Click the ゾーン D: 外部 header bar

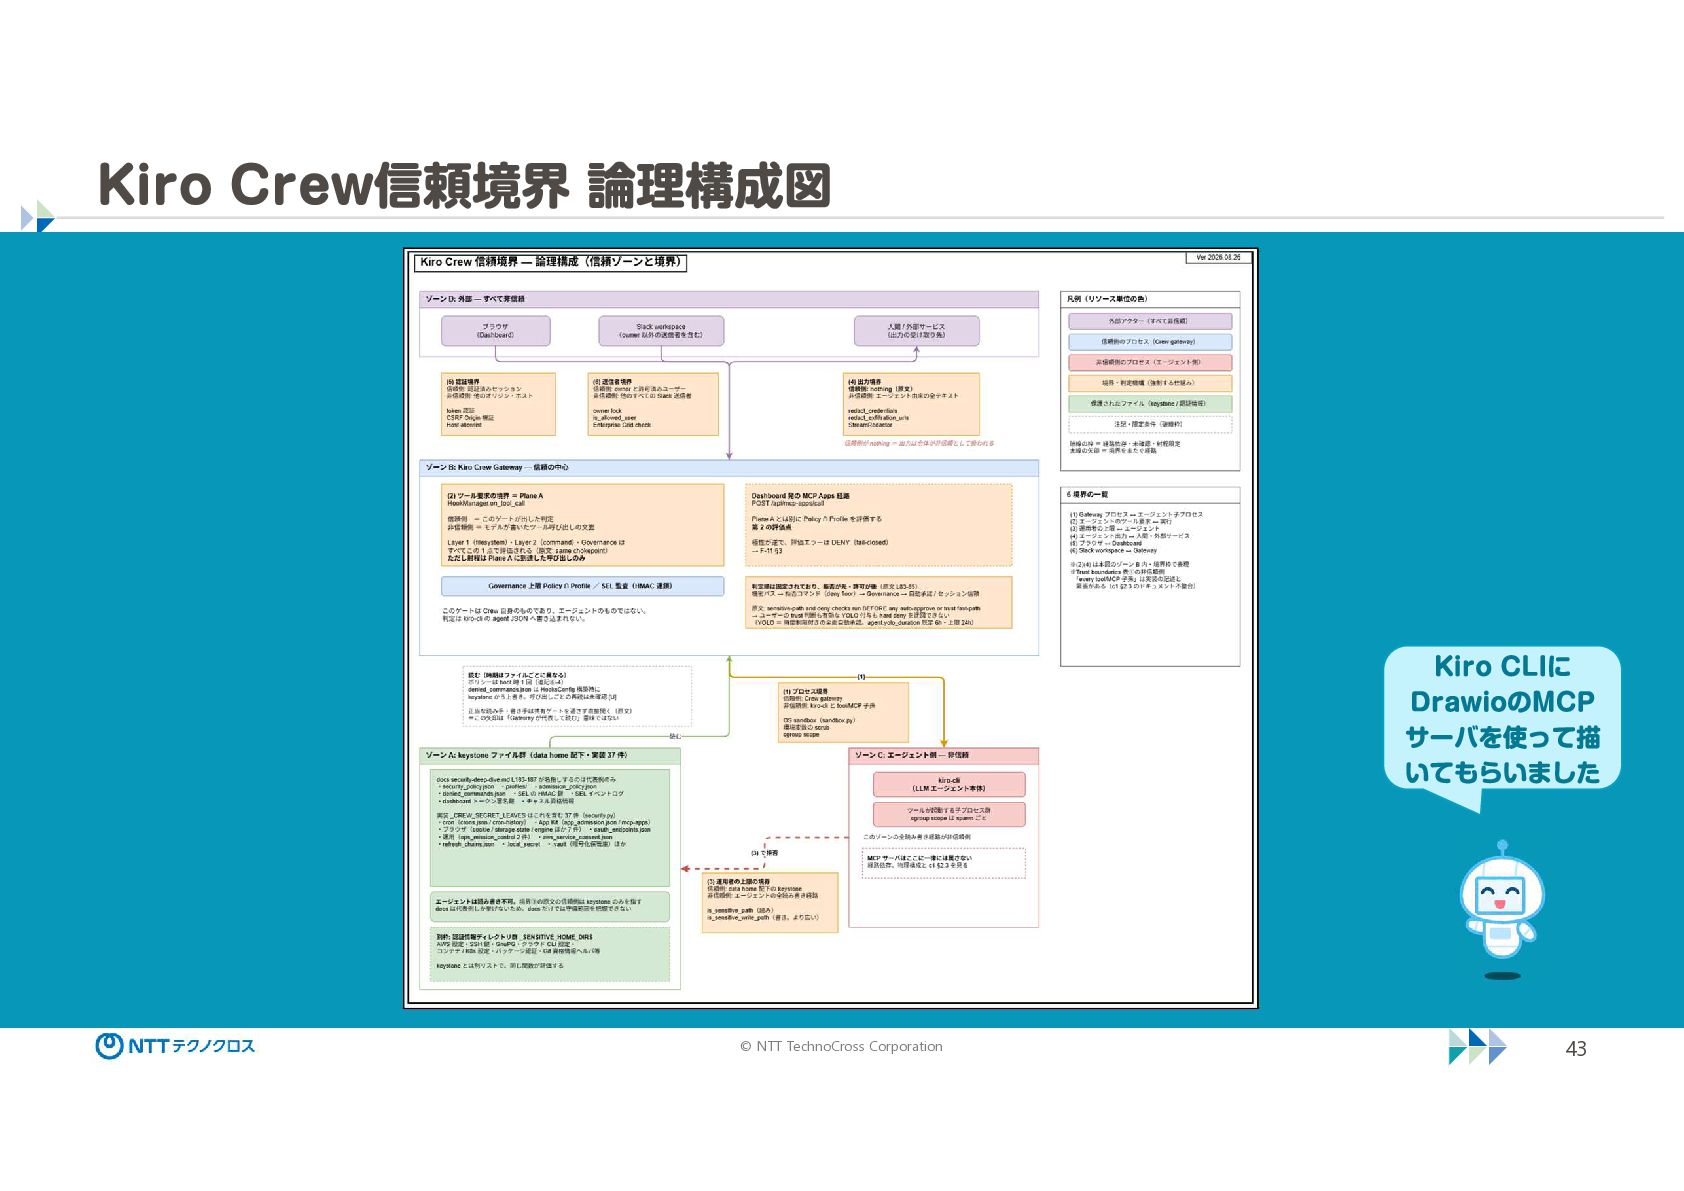(x=729, y=299)
